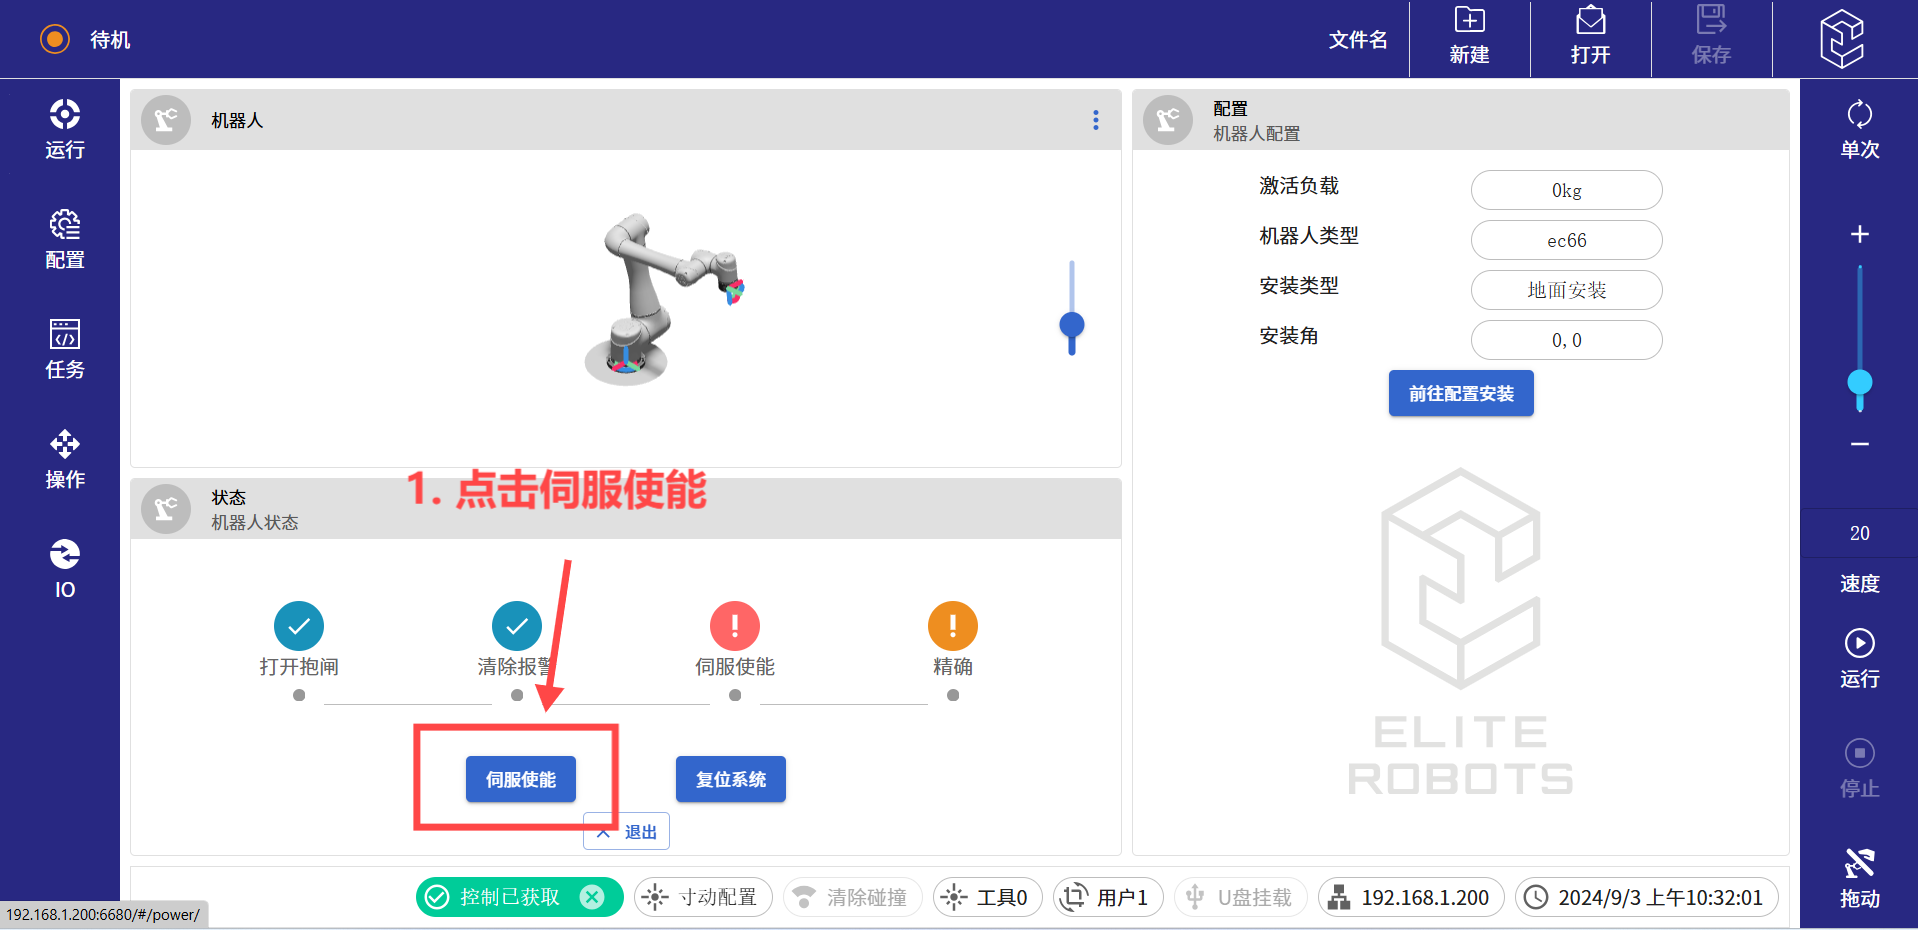This screenshot has width=1918, height=930.
Task: Open the 运行 page in left sidebar
Action: 65,129
